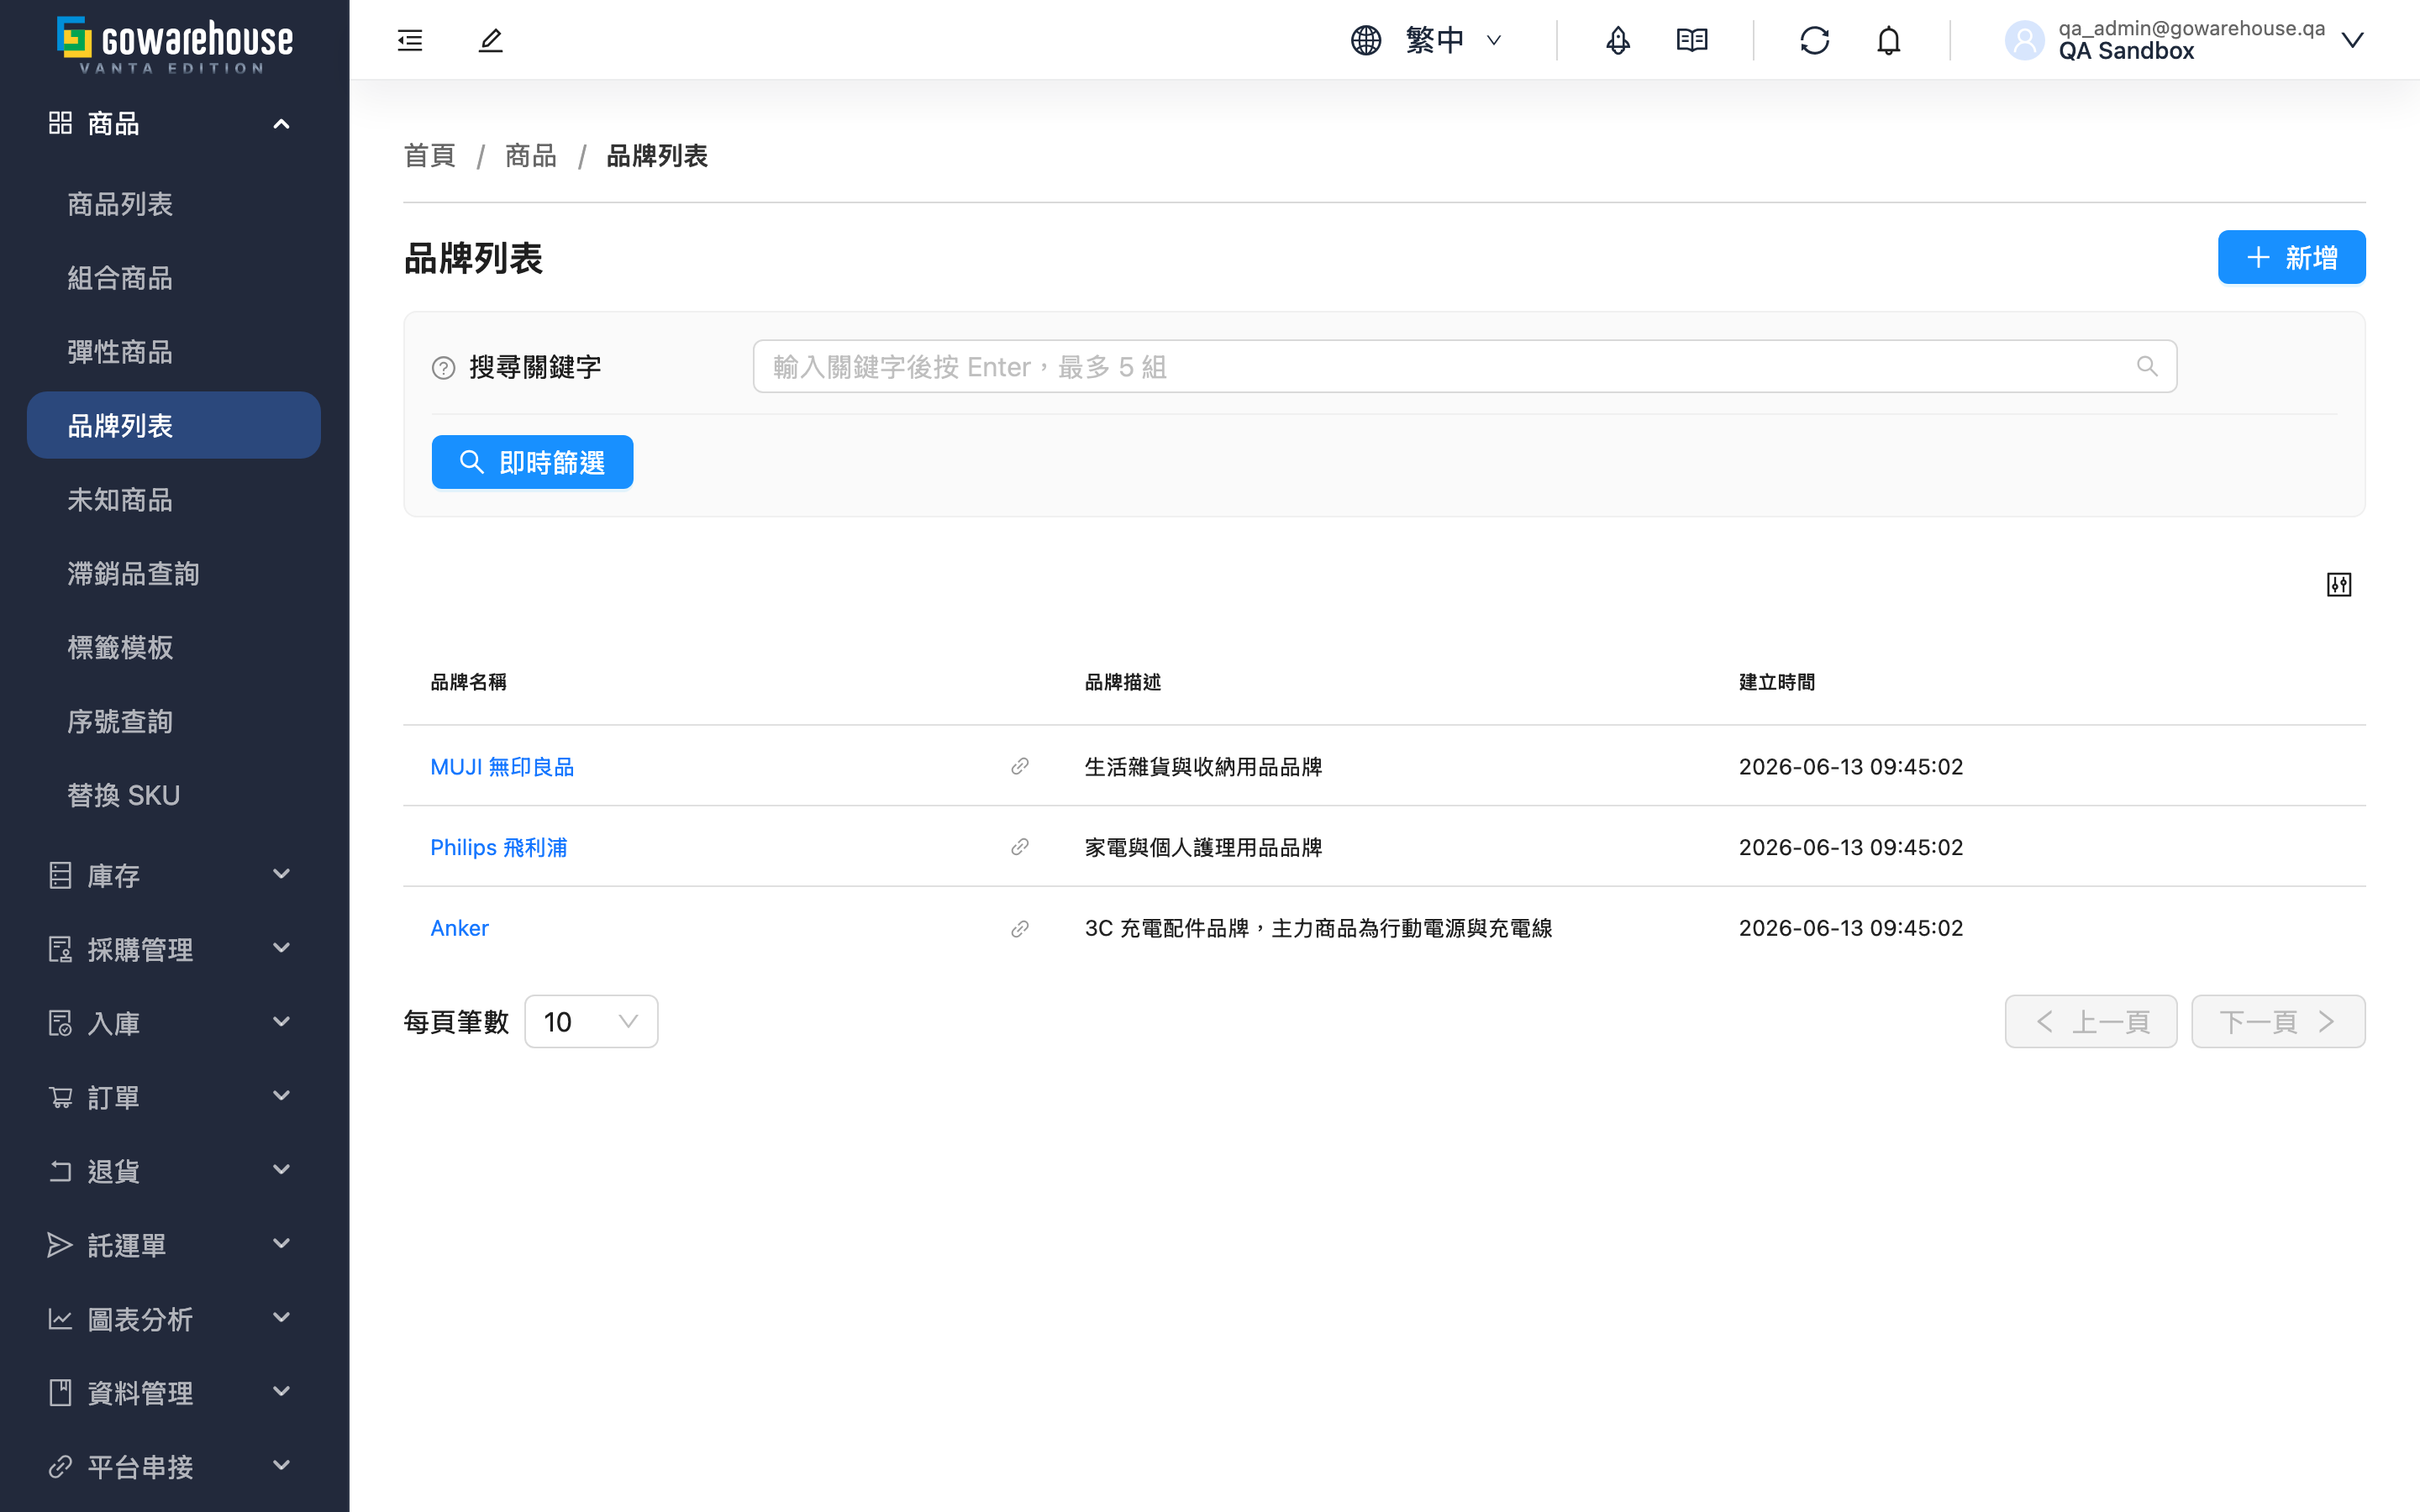Open the book documentation icon
The image size is (2420, 1512).
tap(1692, 40)
